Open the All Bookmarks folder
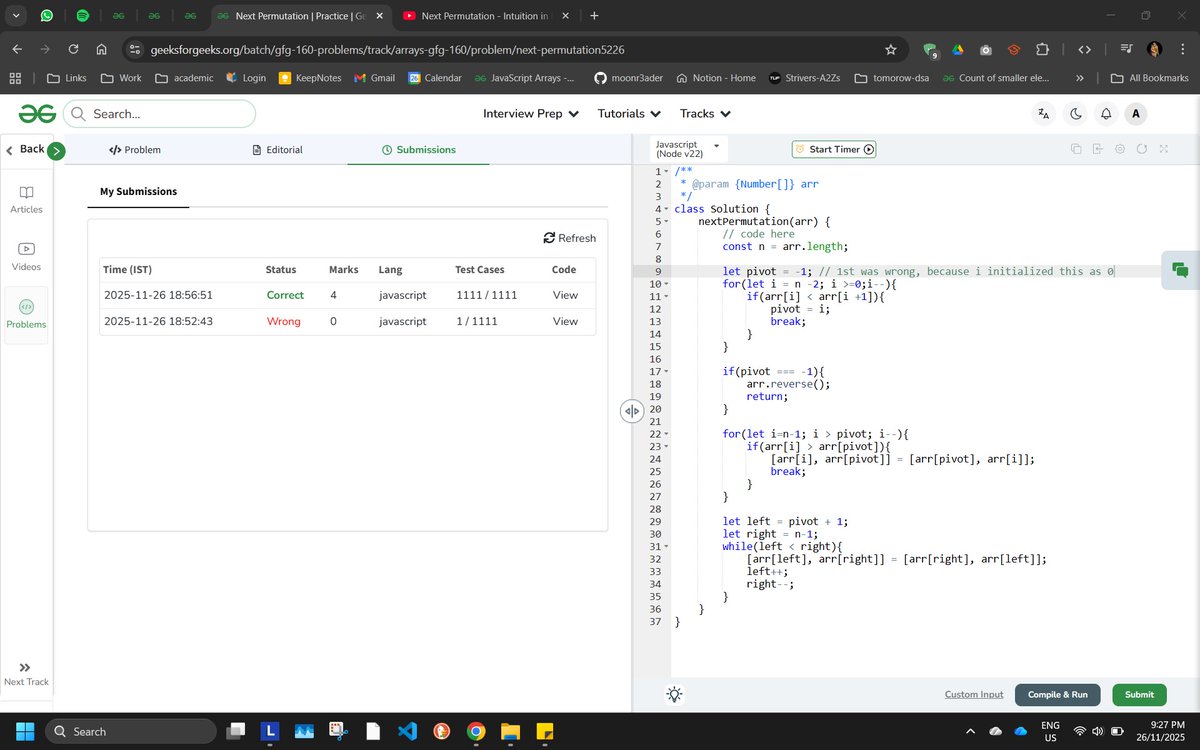Viewport: 1200px width, 750px height. pyautogui.click(x=1150, y=78)
